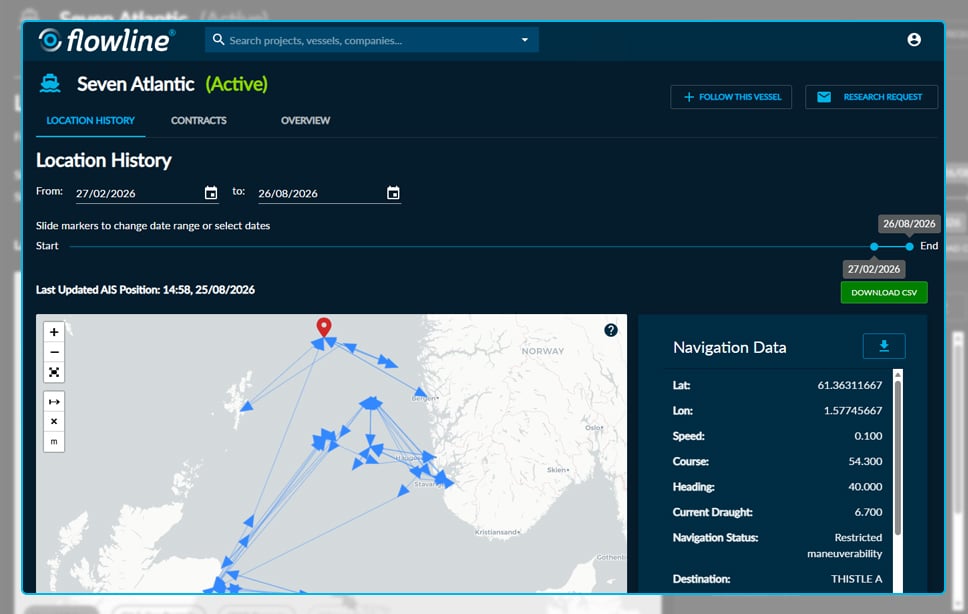Image resolution: width=968 pixels, height=614 pixels.
Task: Open the to date calendar picker
Action: [x=393, y=193]
